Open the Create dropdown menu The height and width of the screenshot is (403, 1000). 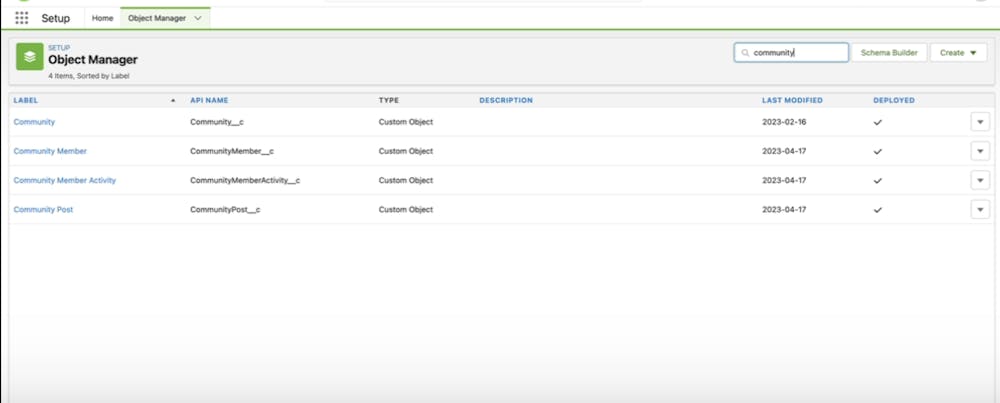pyautogui.click(x=959, y=53)
